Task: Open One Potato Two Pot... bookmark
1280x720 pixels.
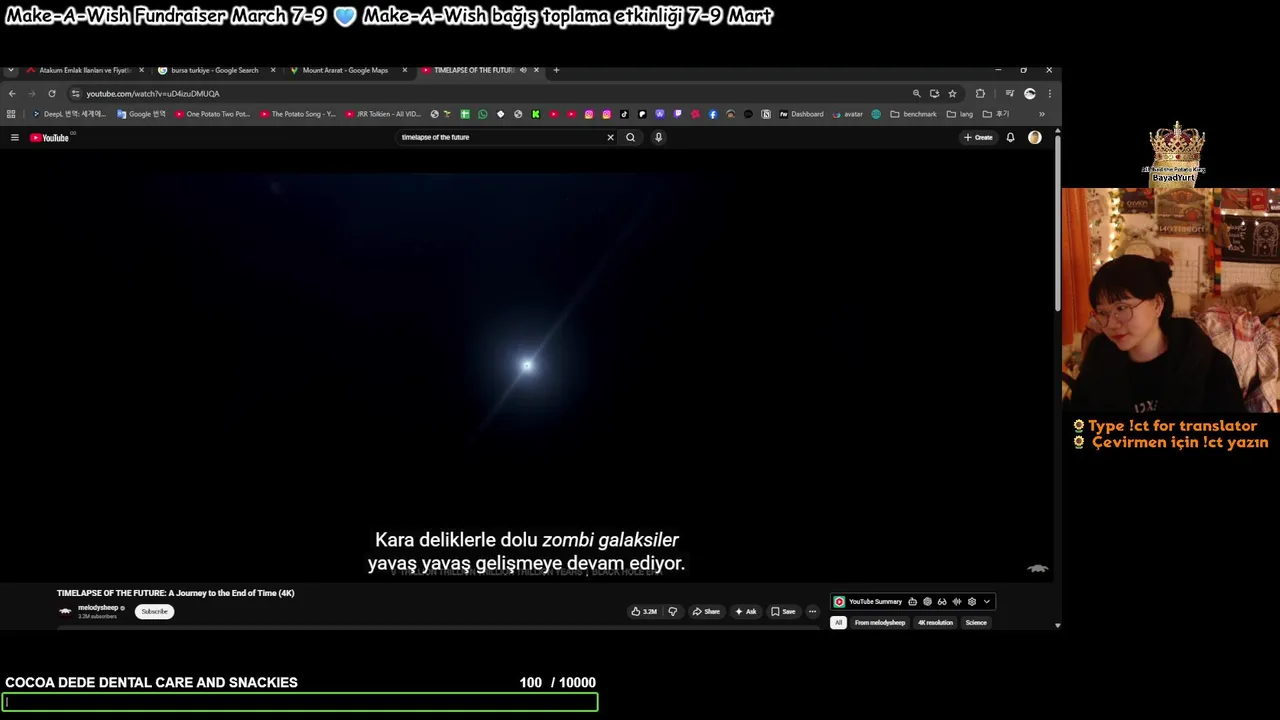Action: tap(212, 114)
